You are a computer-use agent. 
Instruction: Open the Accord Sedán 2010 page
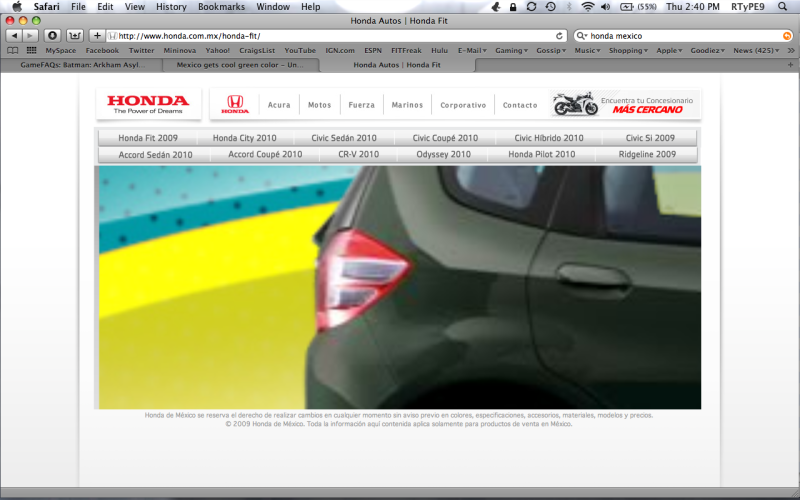tap(156, 155)
